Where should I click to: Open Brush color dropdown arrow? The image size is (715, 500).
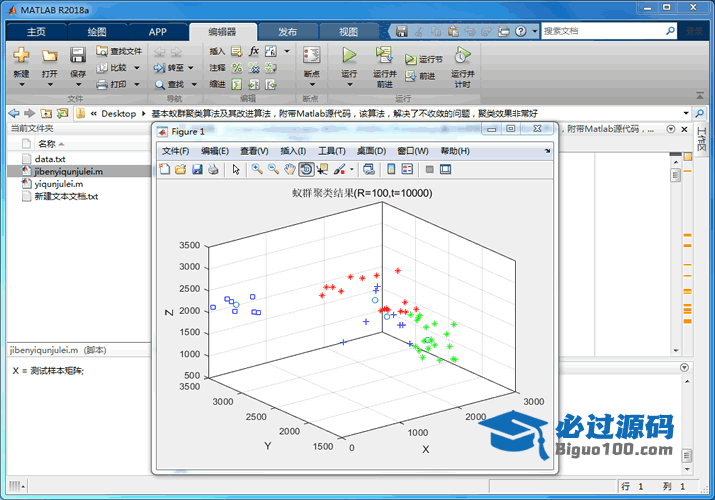[352, 170]
